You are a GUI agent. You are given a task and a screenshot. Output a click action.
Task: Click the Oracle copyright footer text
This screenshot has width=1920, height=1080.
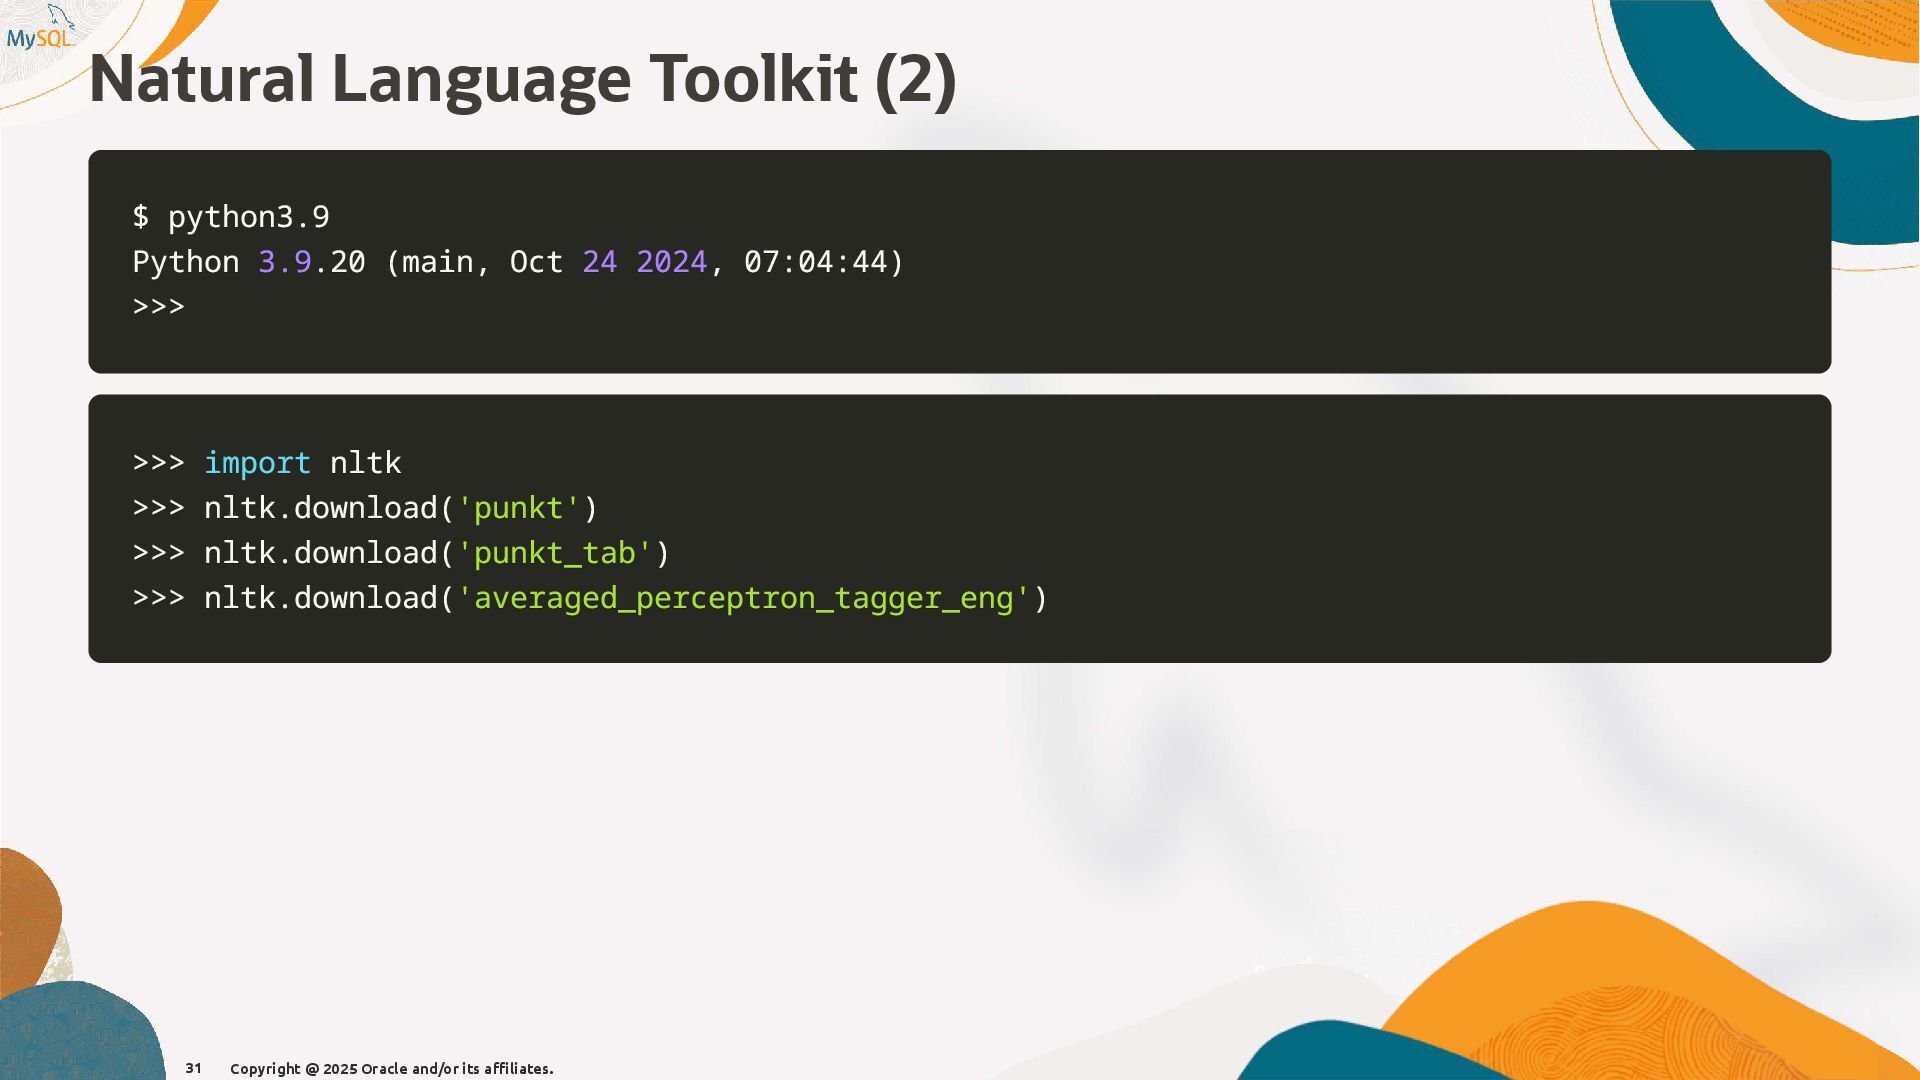coord(391,1069)
